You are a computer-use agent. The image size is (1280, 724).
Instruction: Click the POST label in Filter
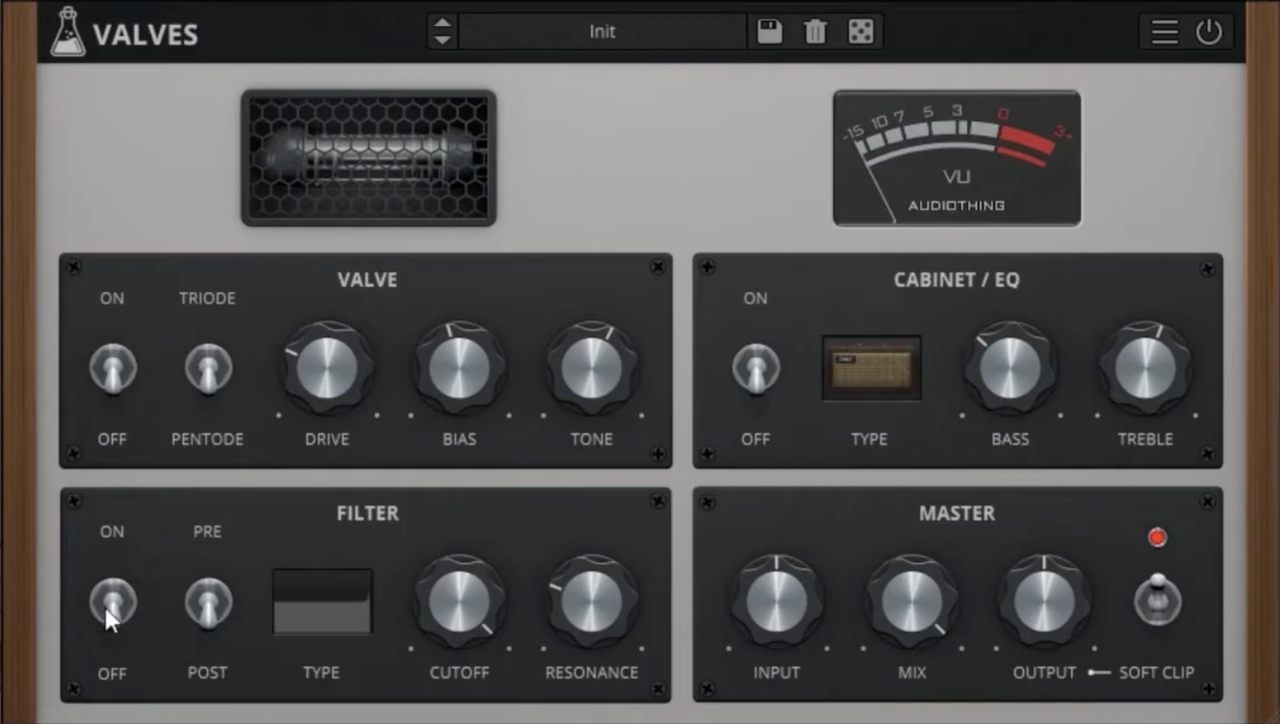(x=207, y=672)
